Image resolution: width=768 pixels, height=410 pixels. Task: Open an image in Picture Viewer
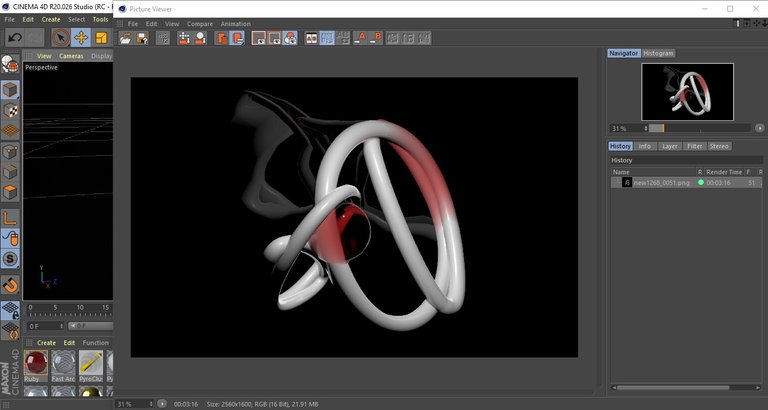click(125, 38)
